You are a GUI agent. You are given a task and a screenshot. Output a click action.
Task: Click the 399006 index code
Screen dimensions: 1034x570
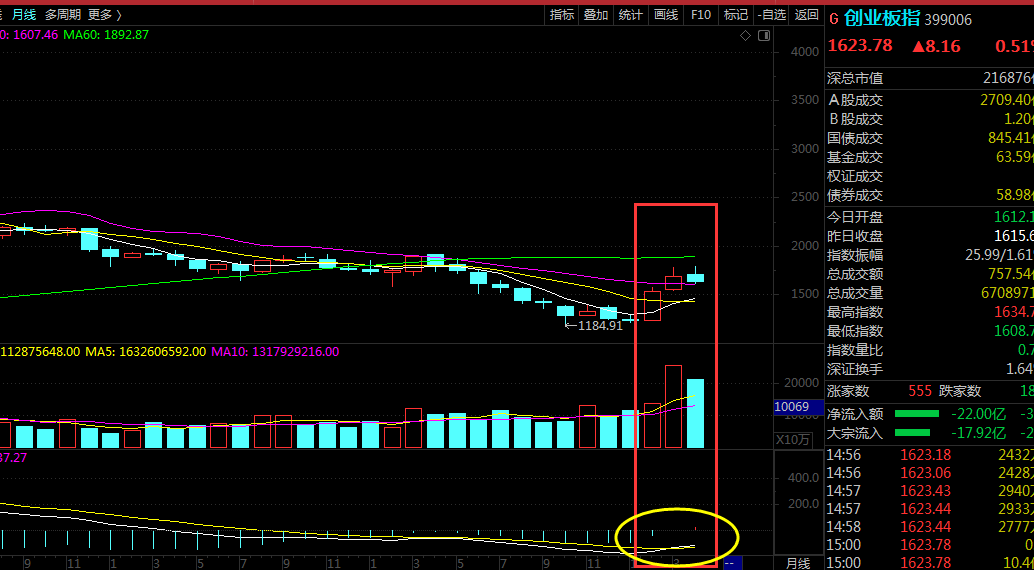pyautogui.click(x=948, y=20)
